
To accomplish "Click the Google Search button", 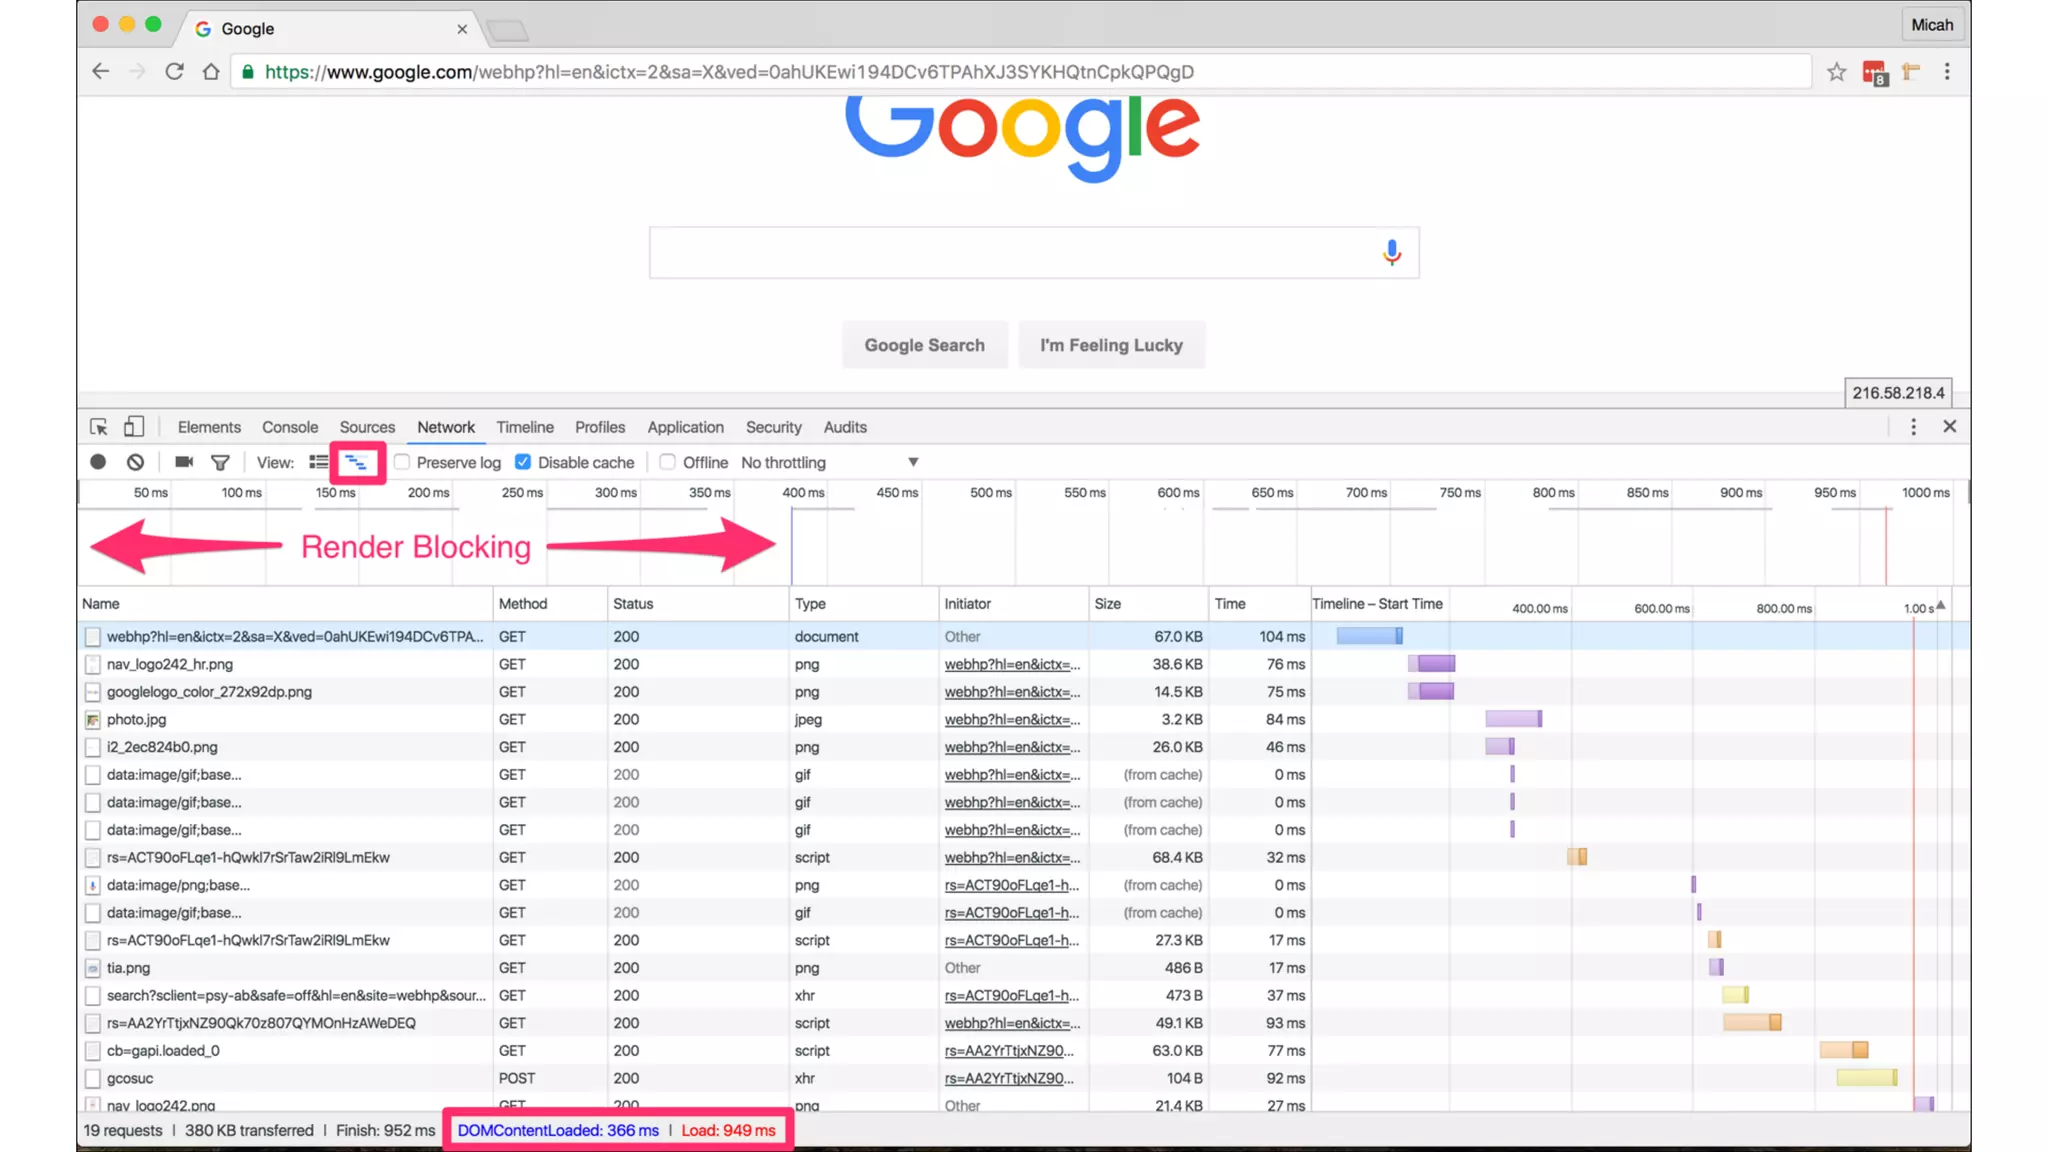I will tap(924, 345).
